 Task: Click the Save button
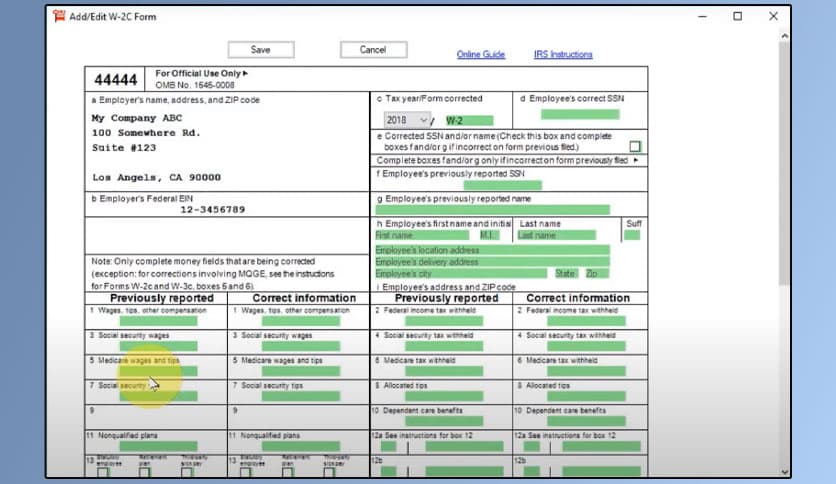click(x=260, y=49)
